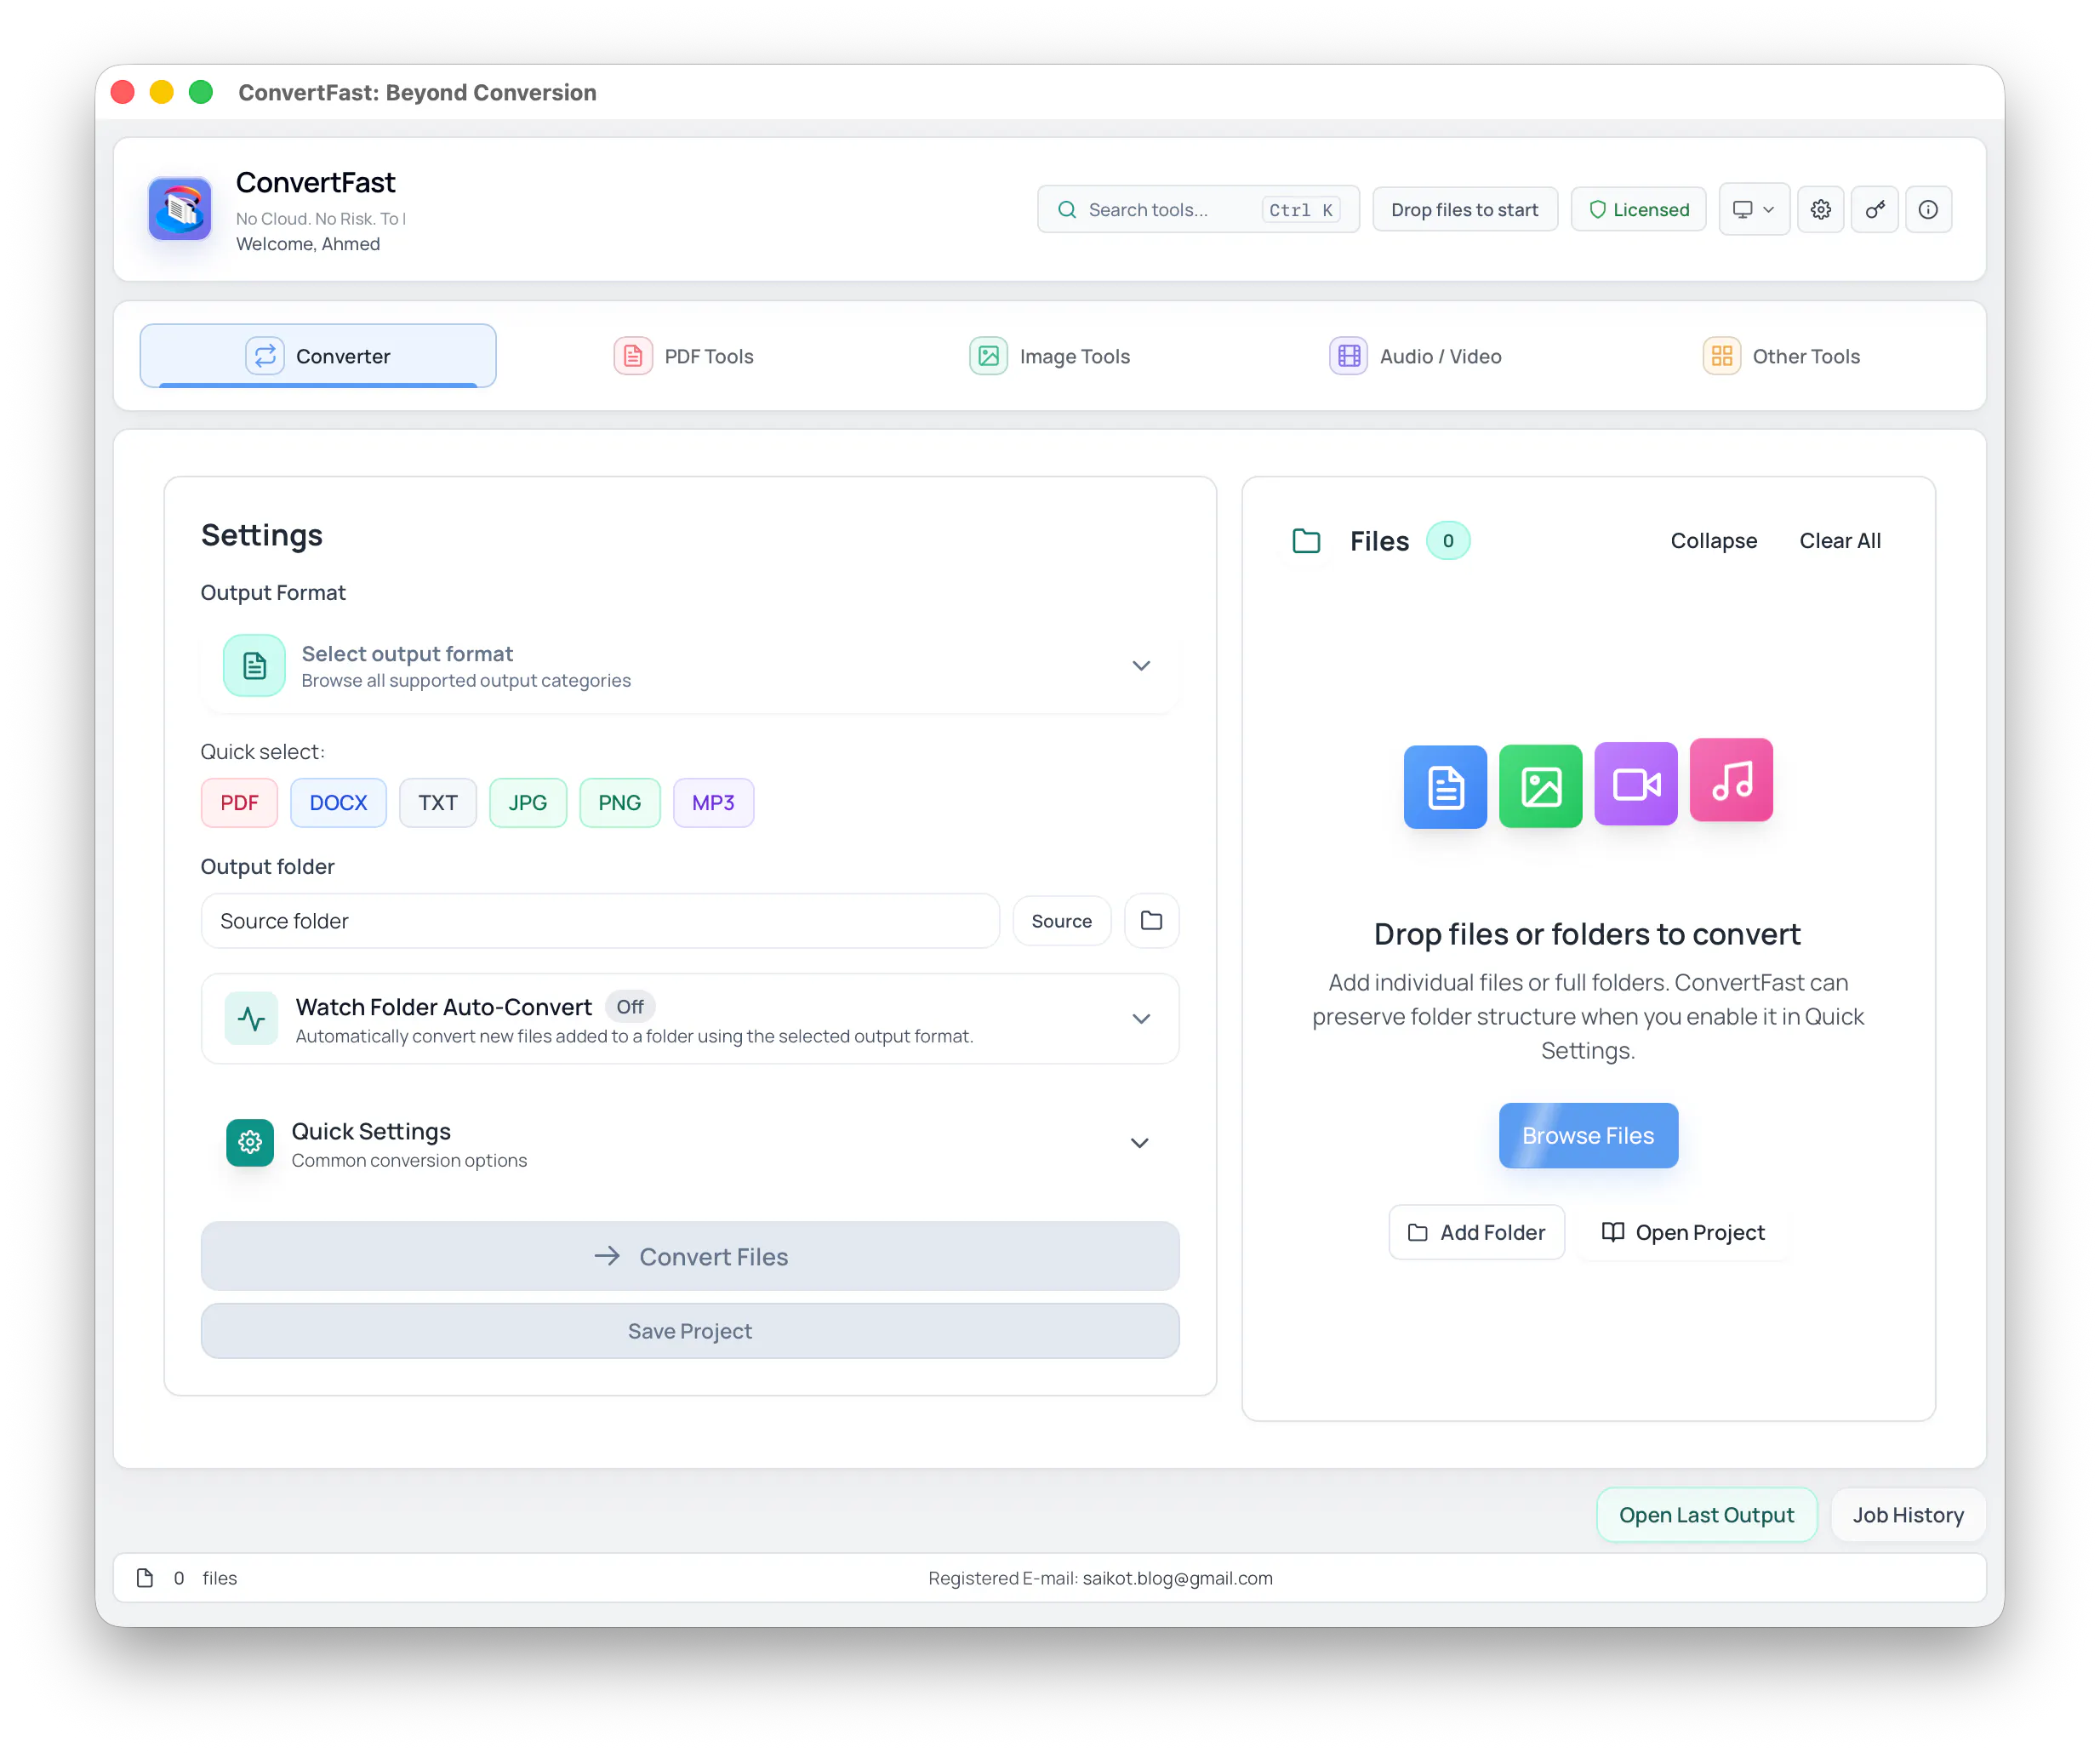The image size is (2100, 1753).
Task: Browse for output folder with folder icon
Action: [1151, 921]
